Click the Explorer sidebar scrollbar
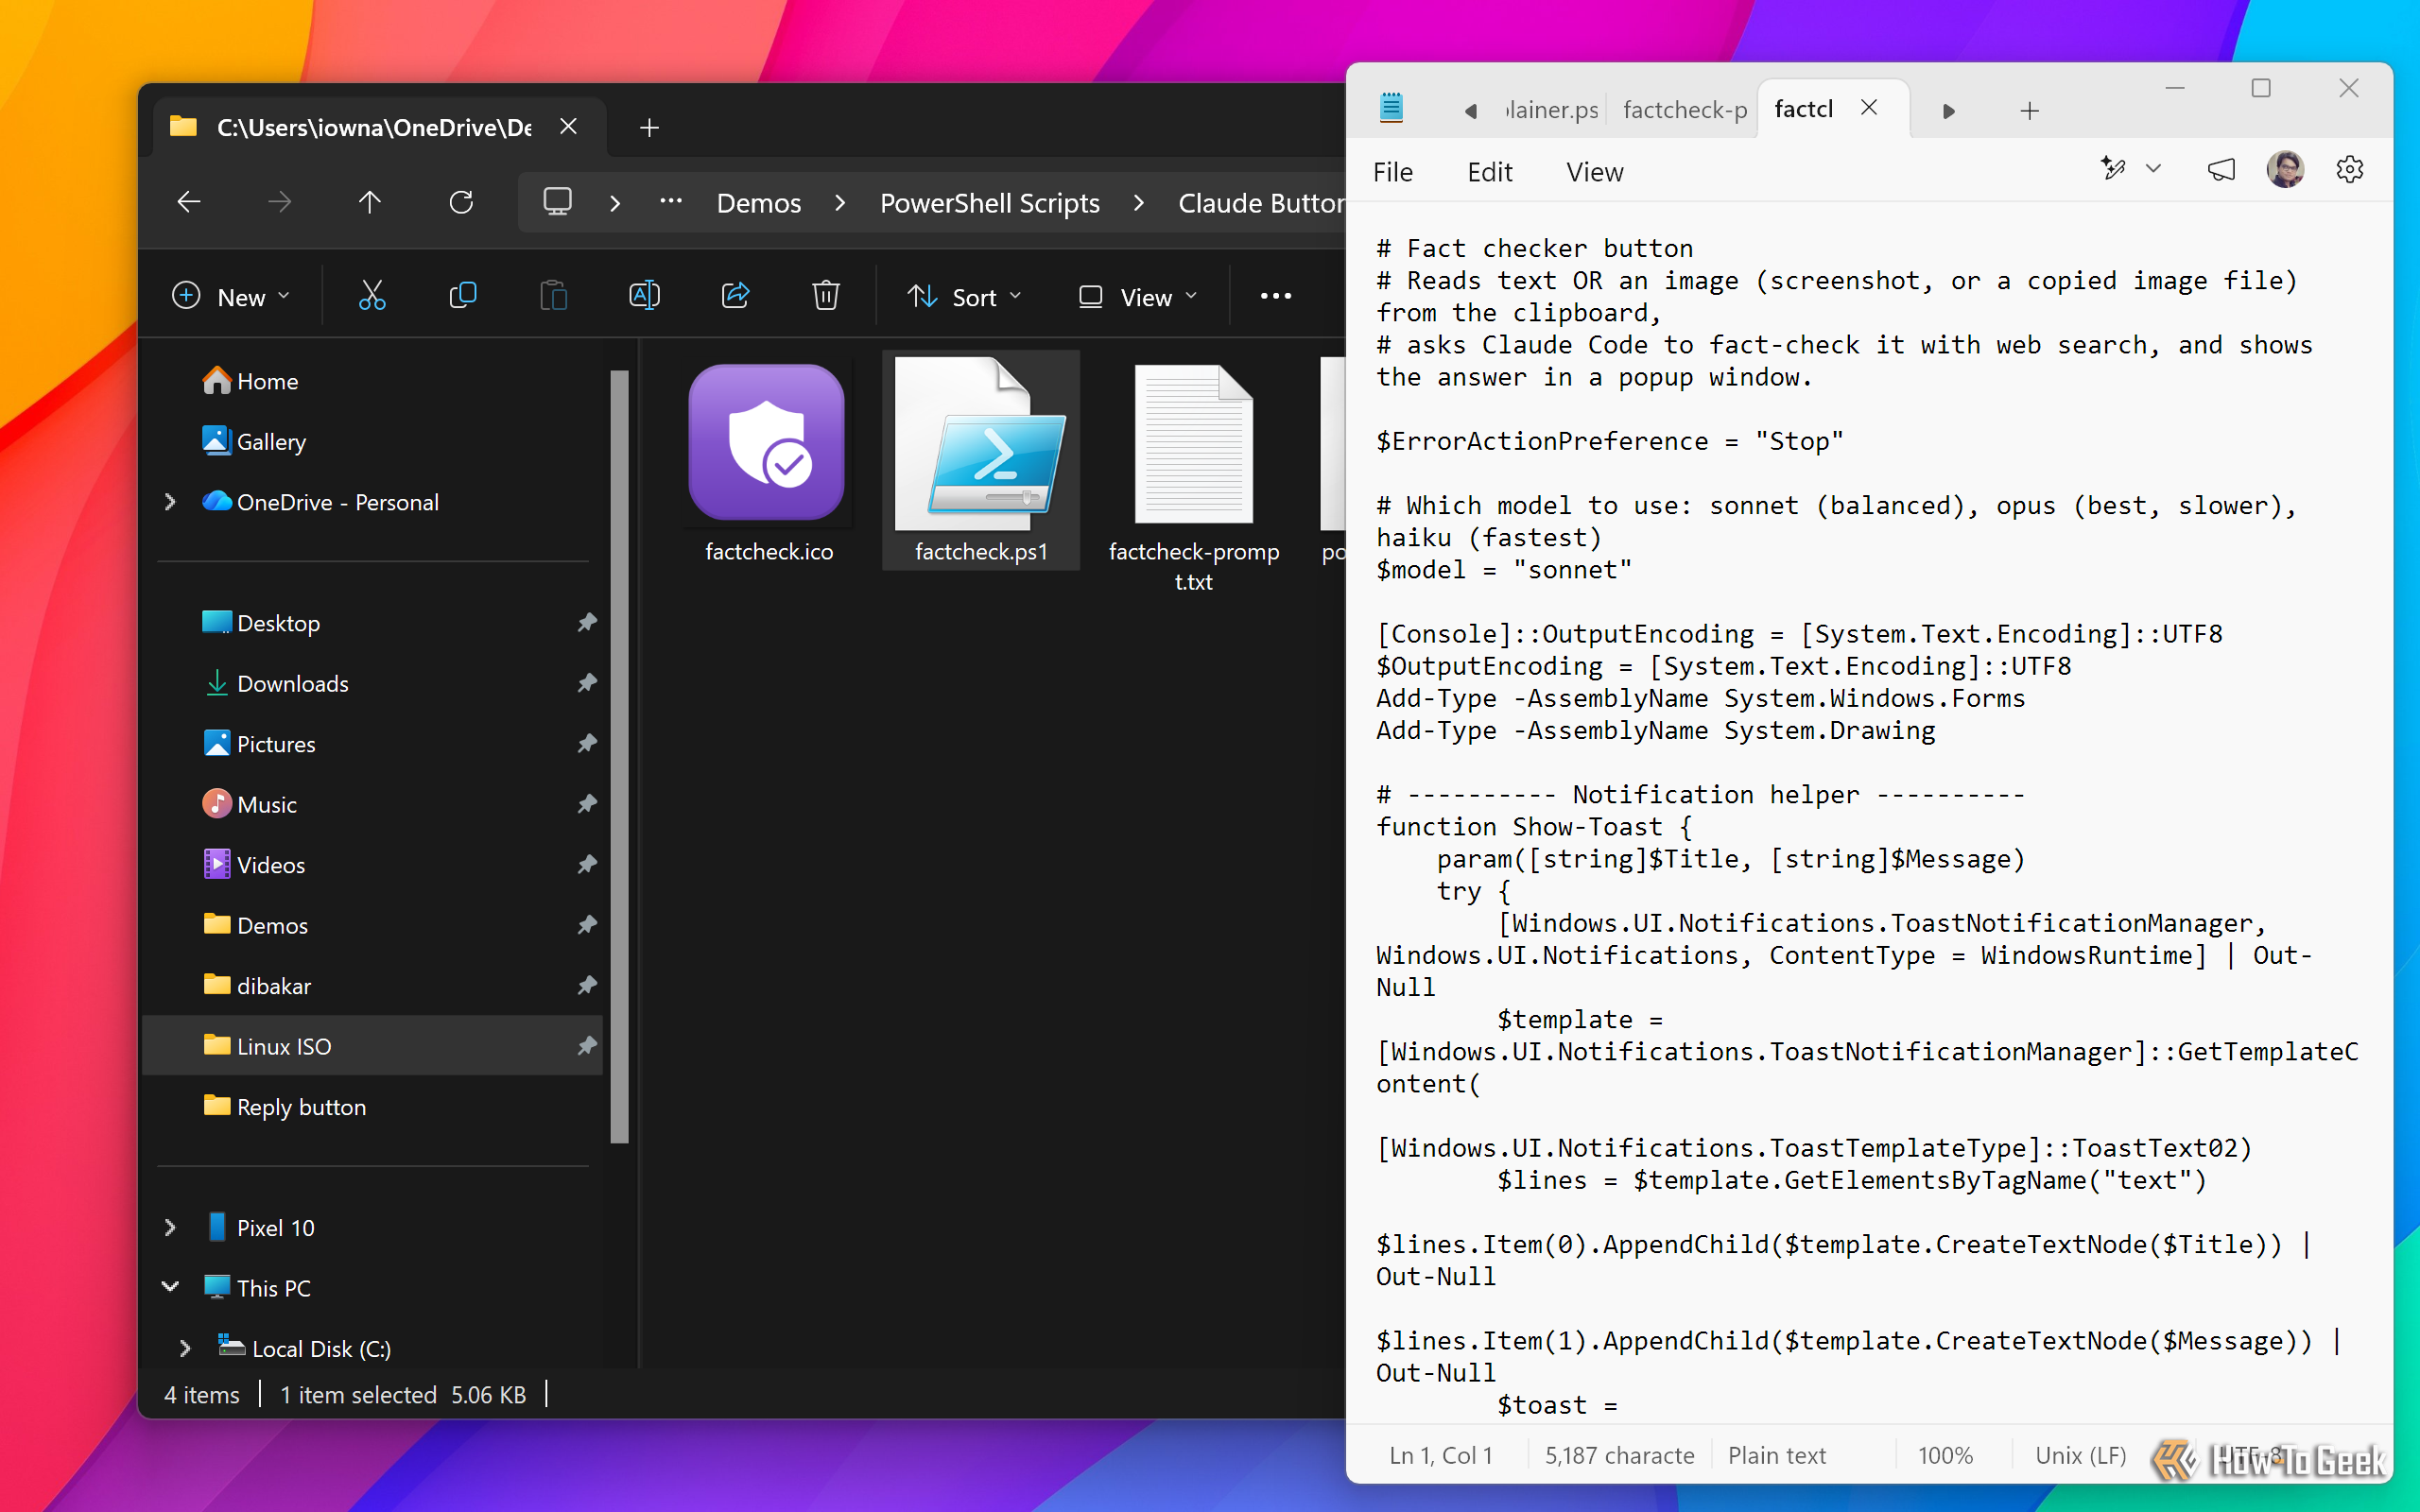The height and width of the screenshot is (1512, 2420). pos(619,755)
